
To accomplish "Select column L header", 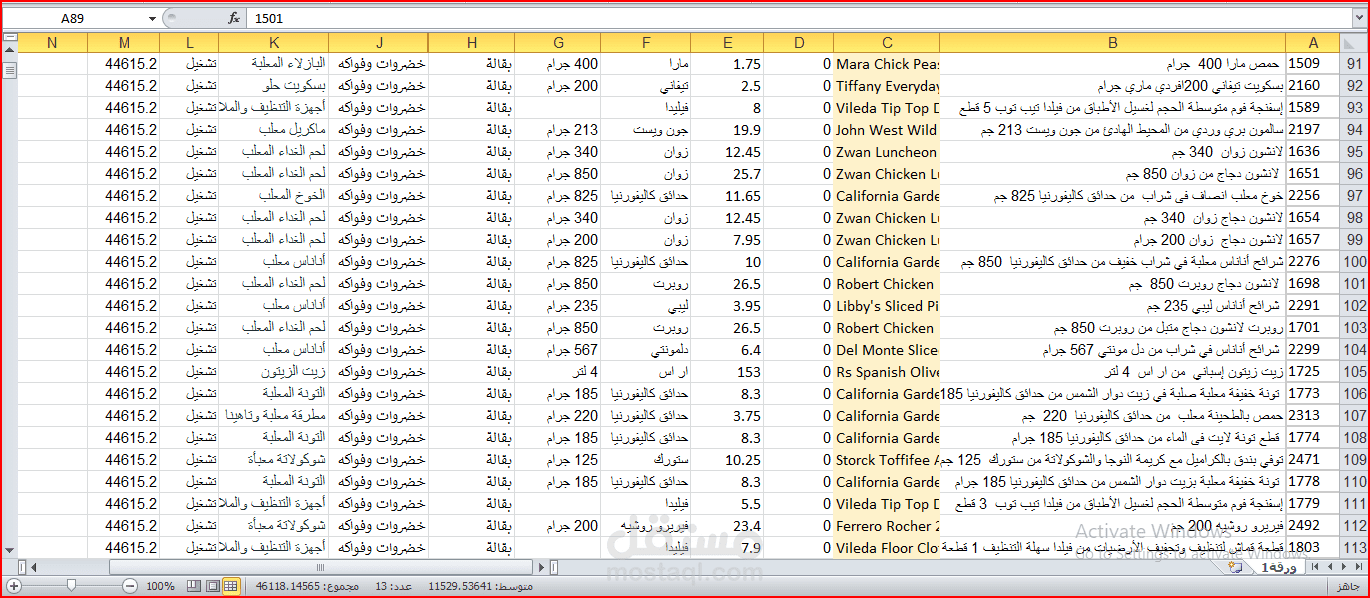I will pos(189,42).
